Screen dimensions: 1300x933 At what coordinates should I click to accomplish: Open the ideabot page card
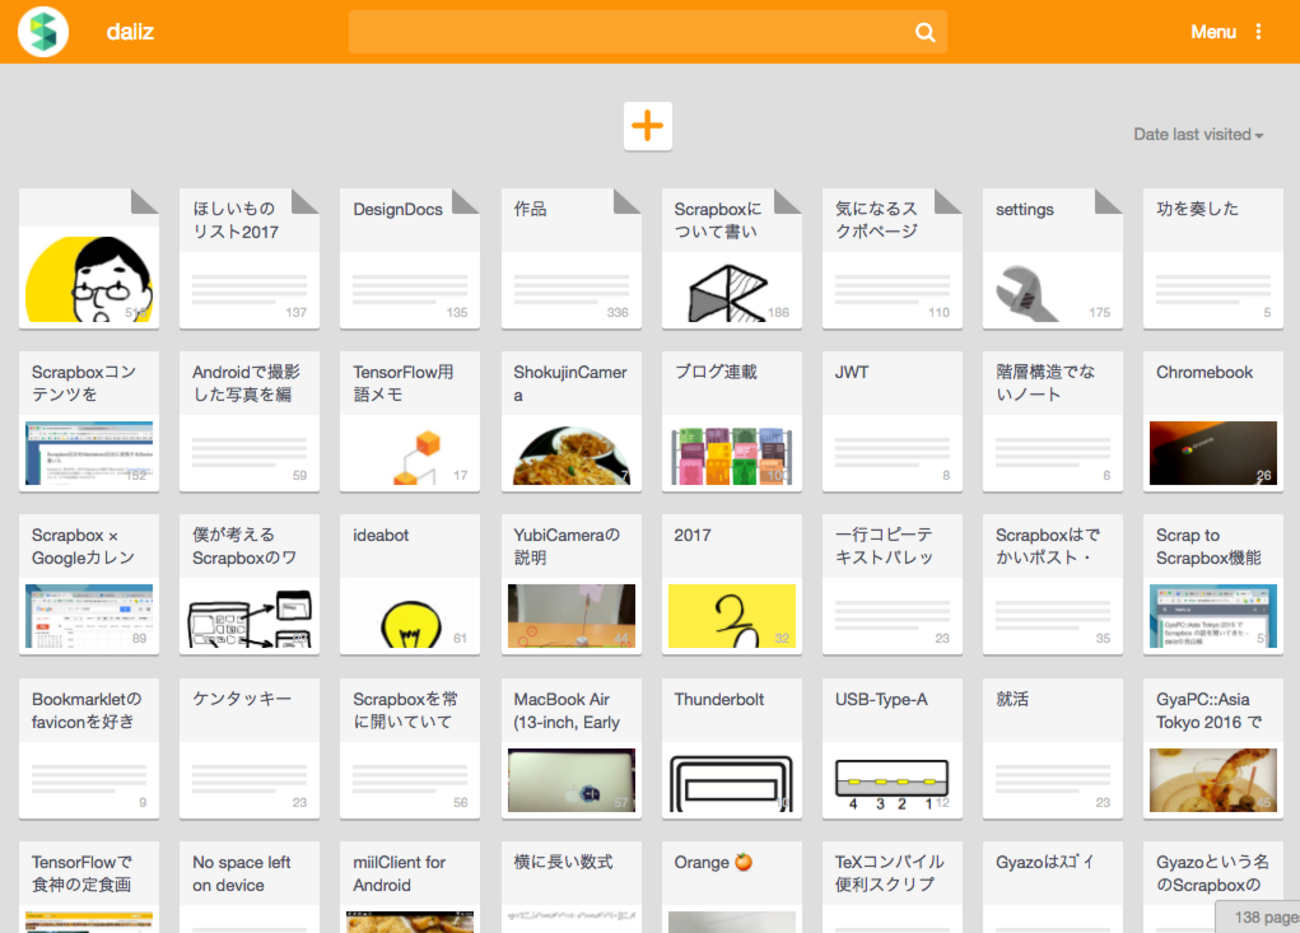click(x=410, y=583)
